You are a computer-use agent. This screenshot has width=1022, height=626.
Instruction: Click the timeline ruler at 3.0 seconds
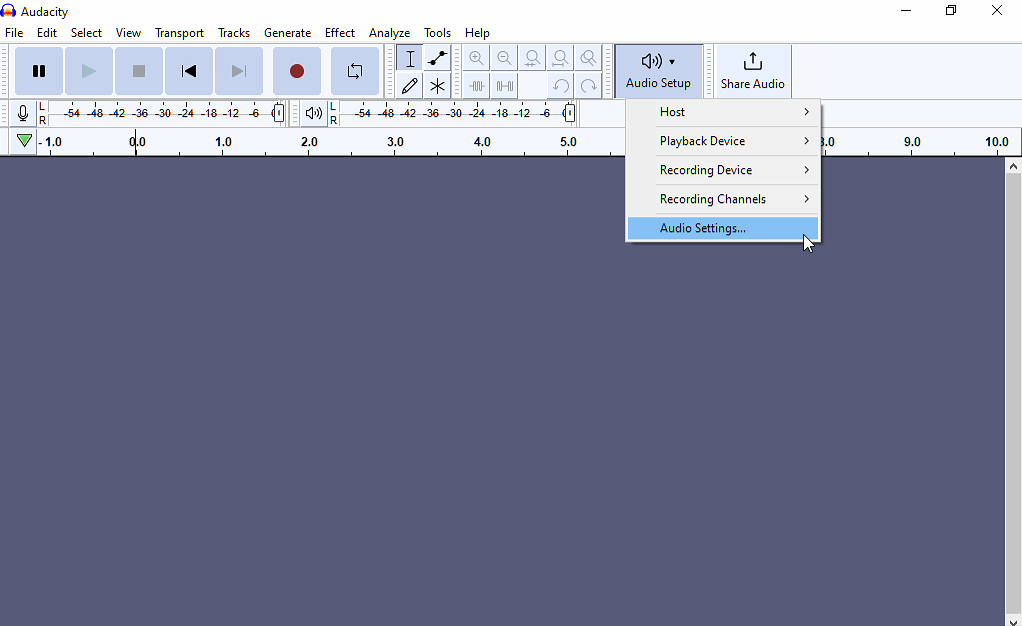[x=395, y=142]
